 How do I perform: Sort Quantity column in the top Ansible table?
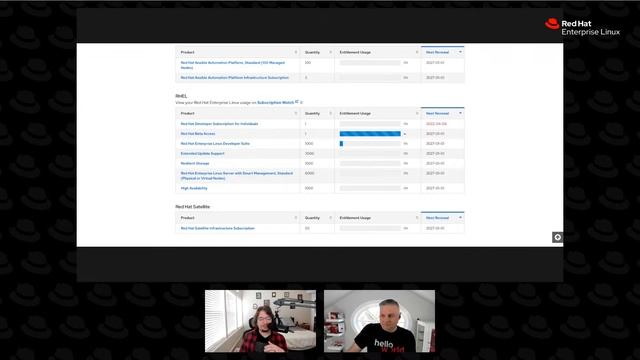[x=331, y=52]
